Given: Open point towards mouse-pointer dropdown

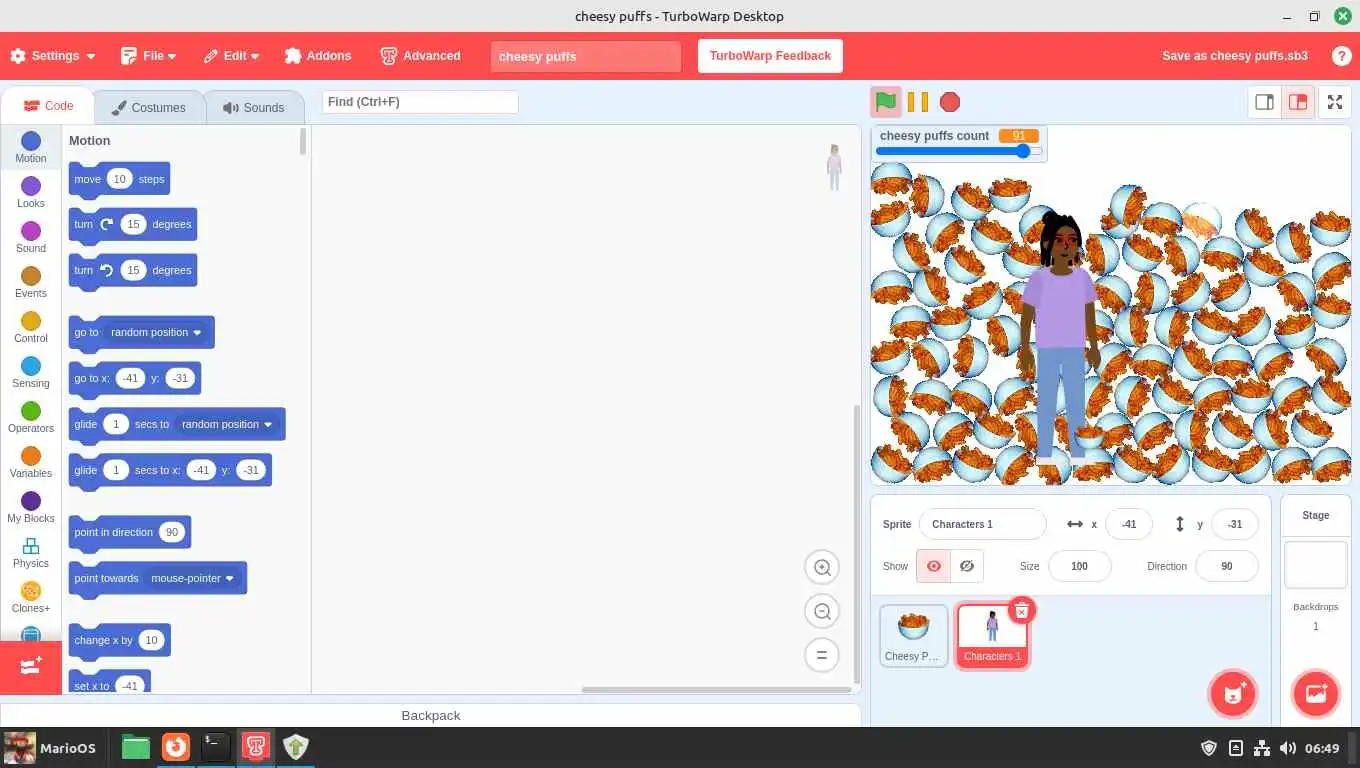Looking at the screenshot, I should [x=192, y=578].
